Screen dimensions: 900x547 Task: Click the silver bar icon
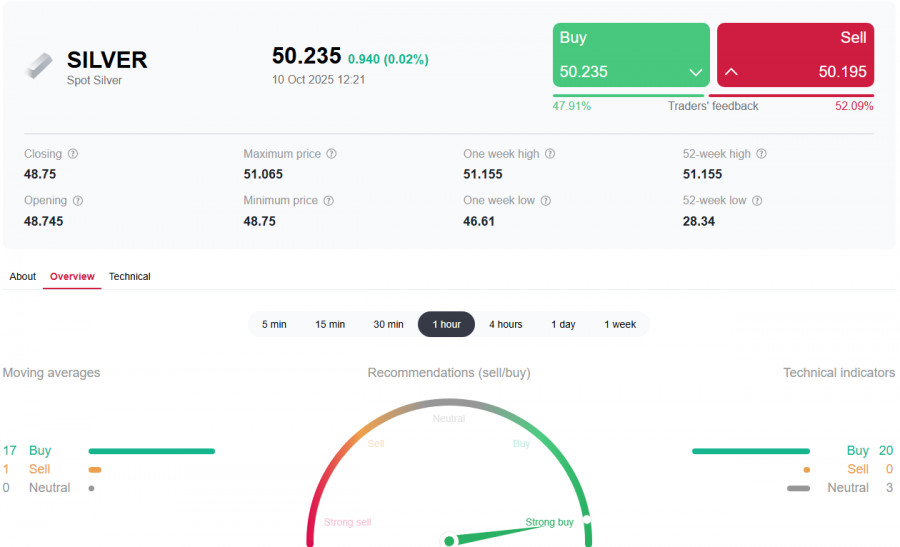pyautogui.click(x=39, y=66)
